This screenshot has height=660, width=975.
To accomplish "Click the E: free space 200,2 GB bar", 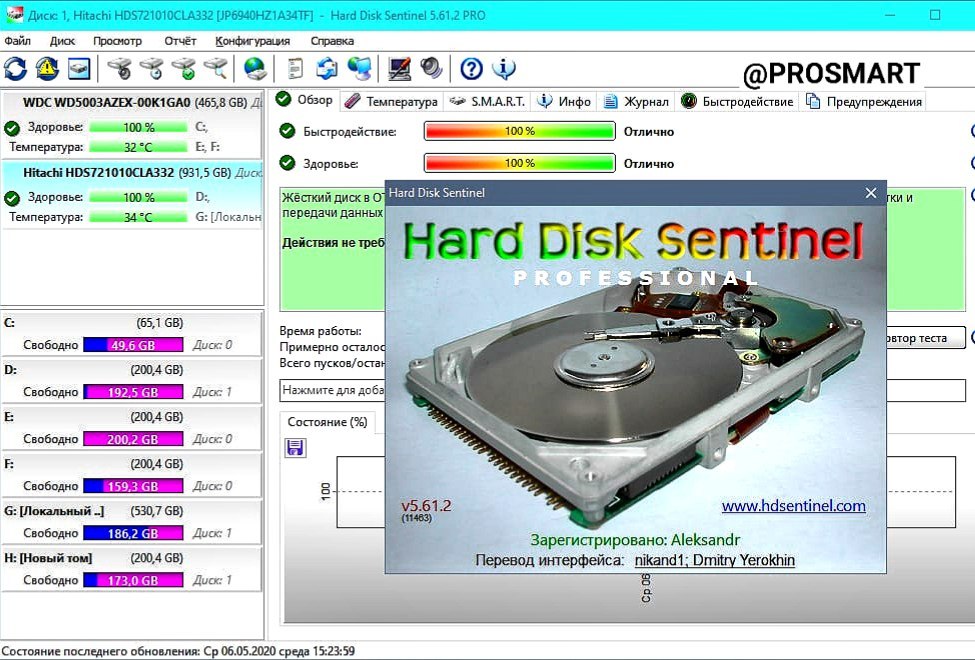I will (x=133, y=439).
